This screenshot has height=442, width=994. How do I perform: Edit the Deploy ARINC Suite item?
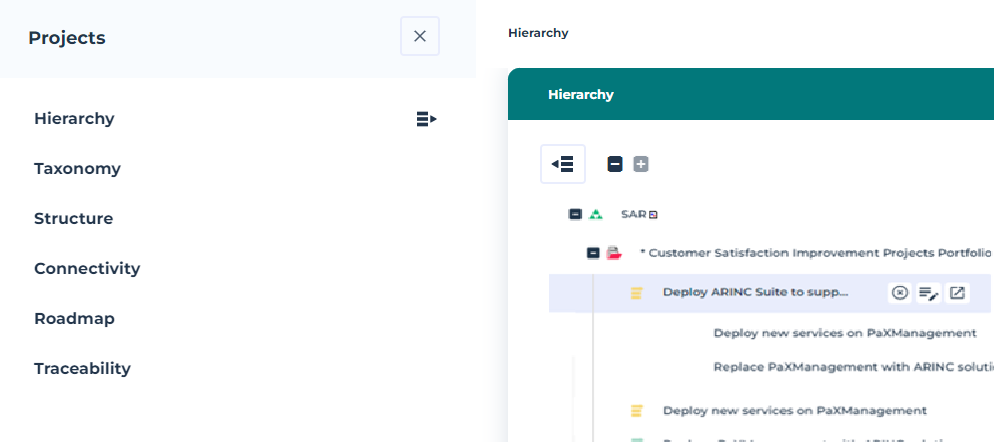928,293
